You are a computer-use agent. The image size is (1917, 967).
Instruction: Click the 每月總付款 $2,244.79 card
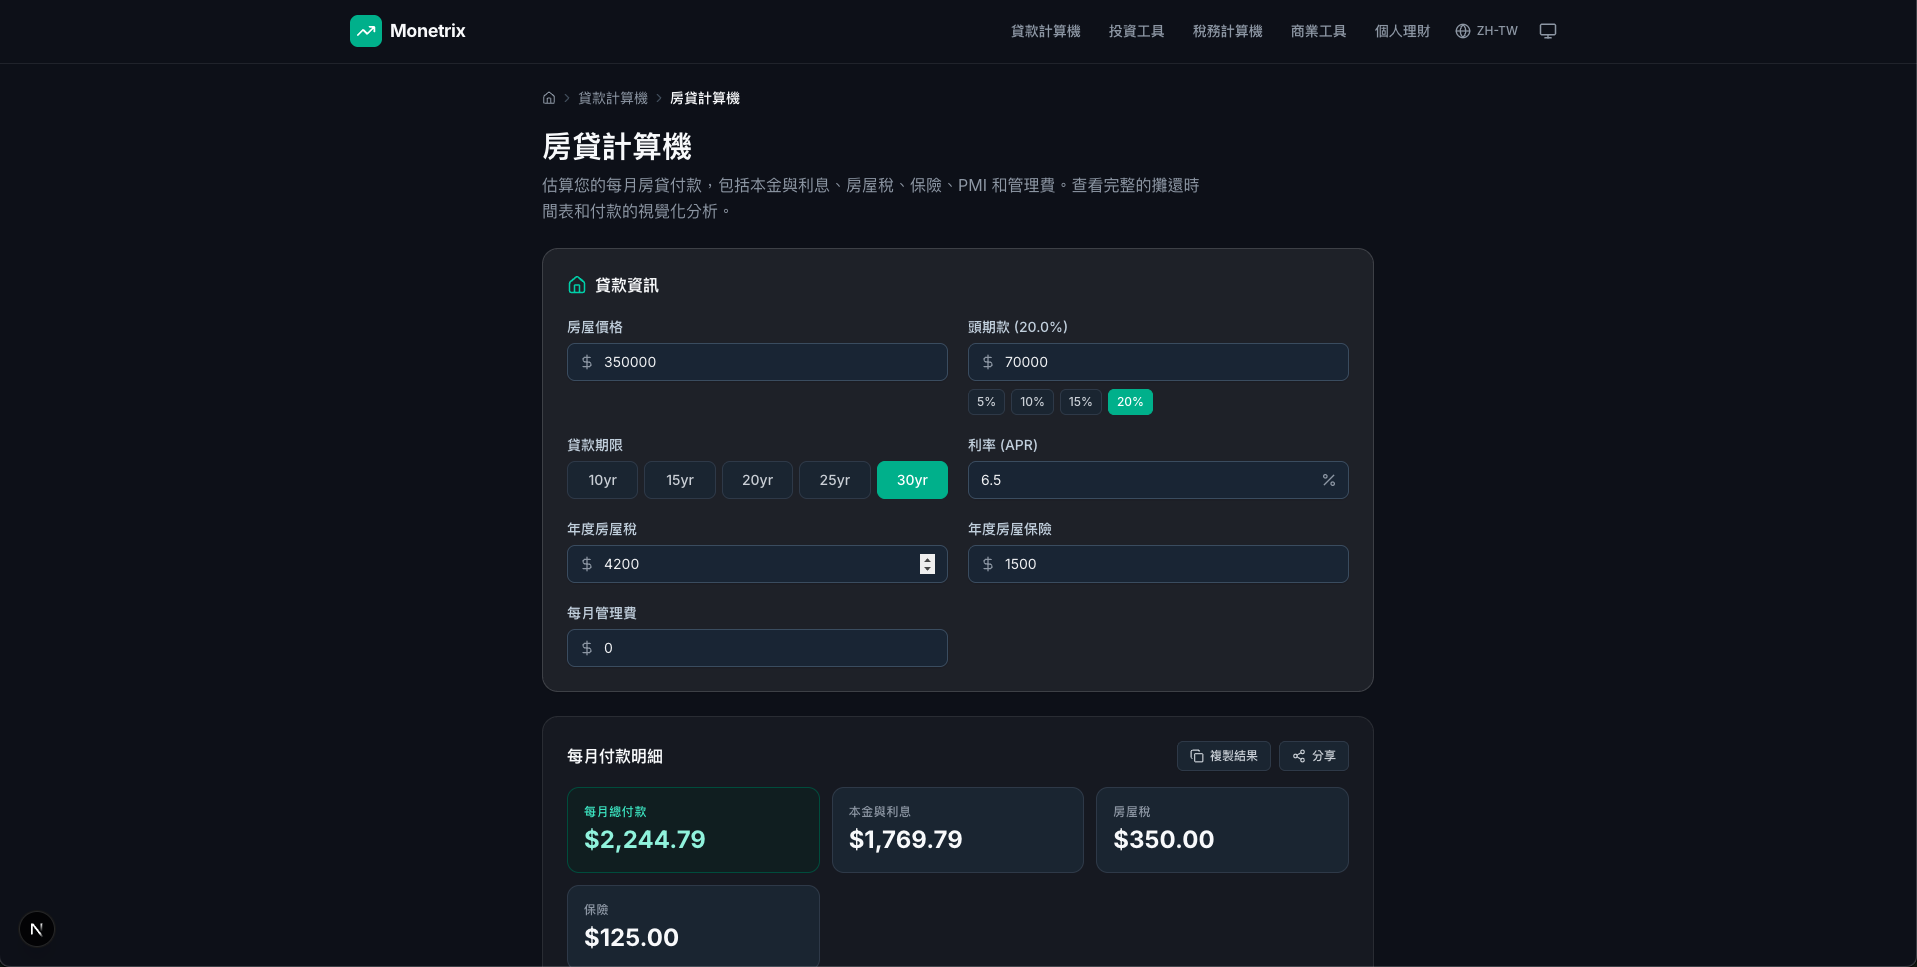coord(693,830)
